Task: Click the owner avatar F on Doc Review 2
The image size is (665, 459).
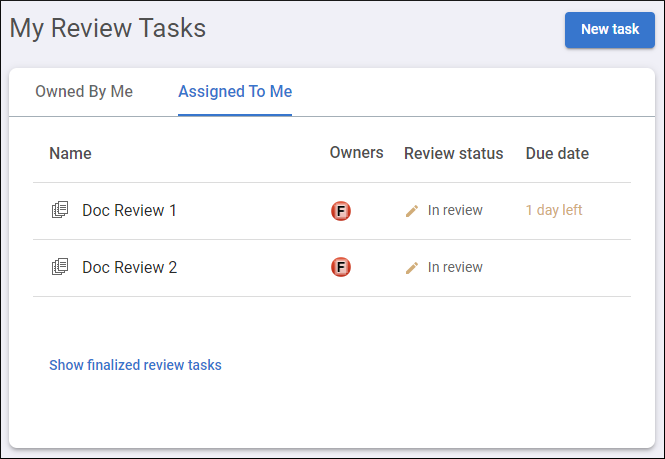Action: click(x=341, y=267)
